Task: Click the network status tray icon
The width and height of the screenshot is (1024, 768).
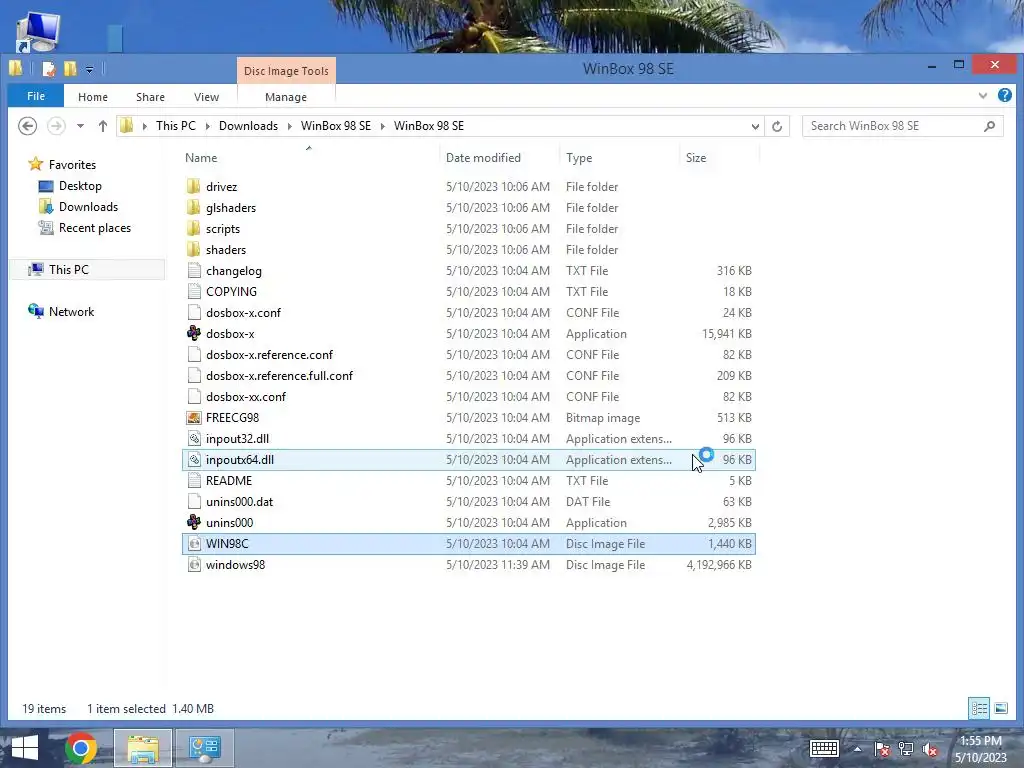Action: click(x=906, y=749)
